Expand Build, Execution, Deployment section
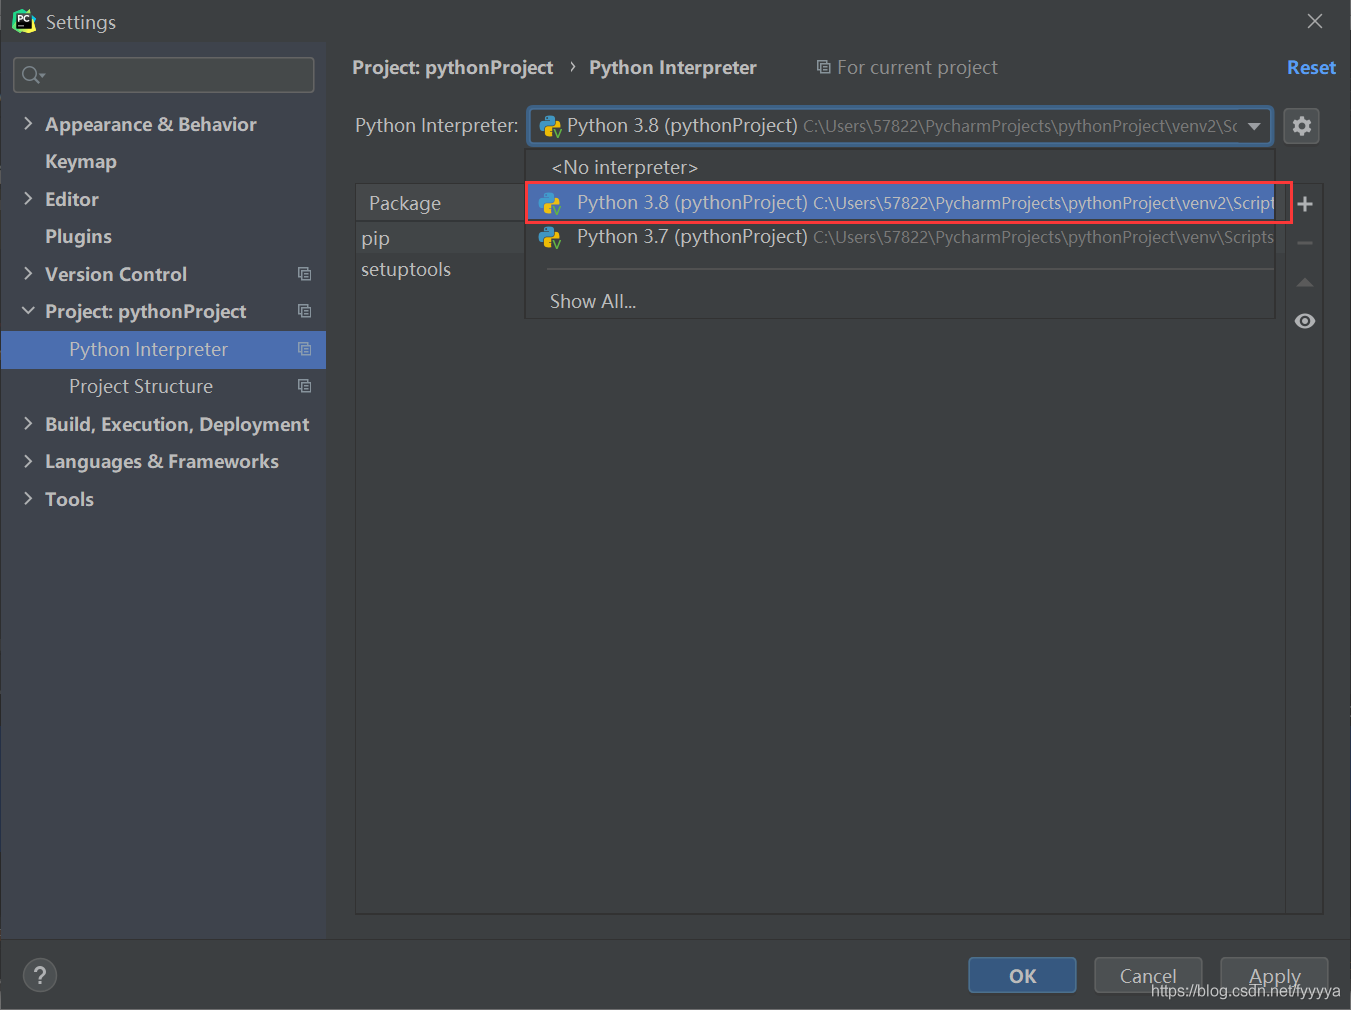The image size is (1351, 1010). point(28,424)
